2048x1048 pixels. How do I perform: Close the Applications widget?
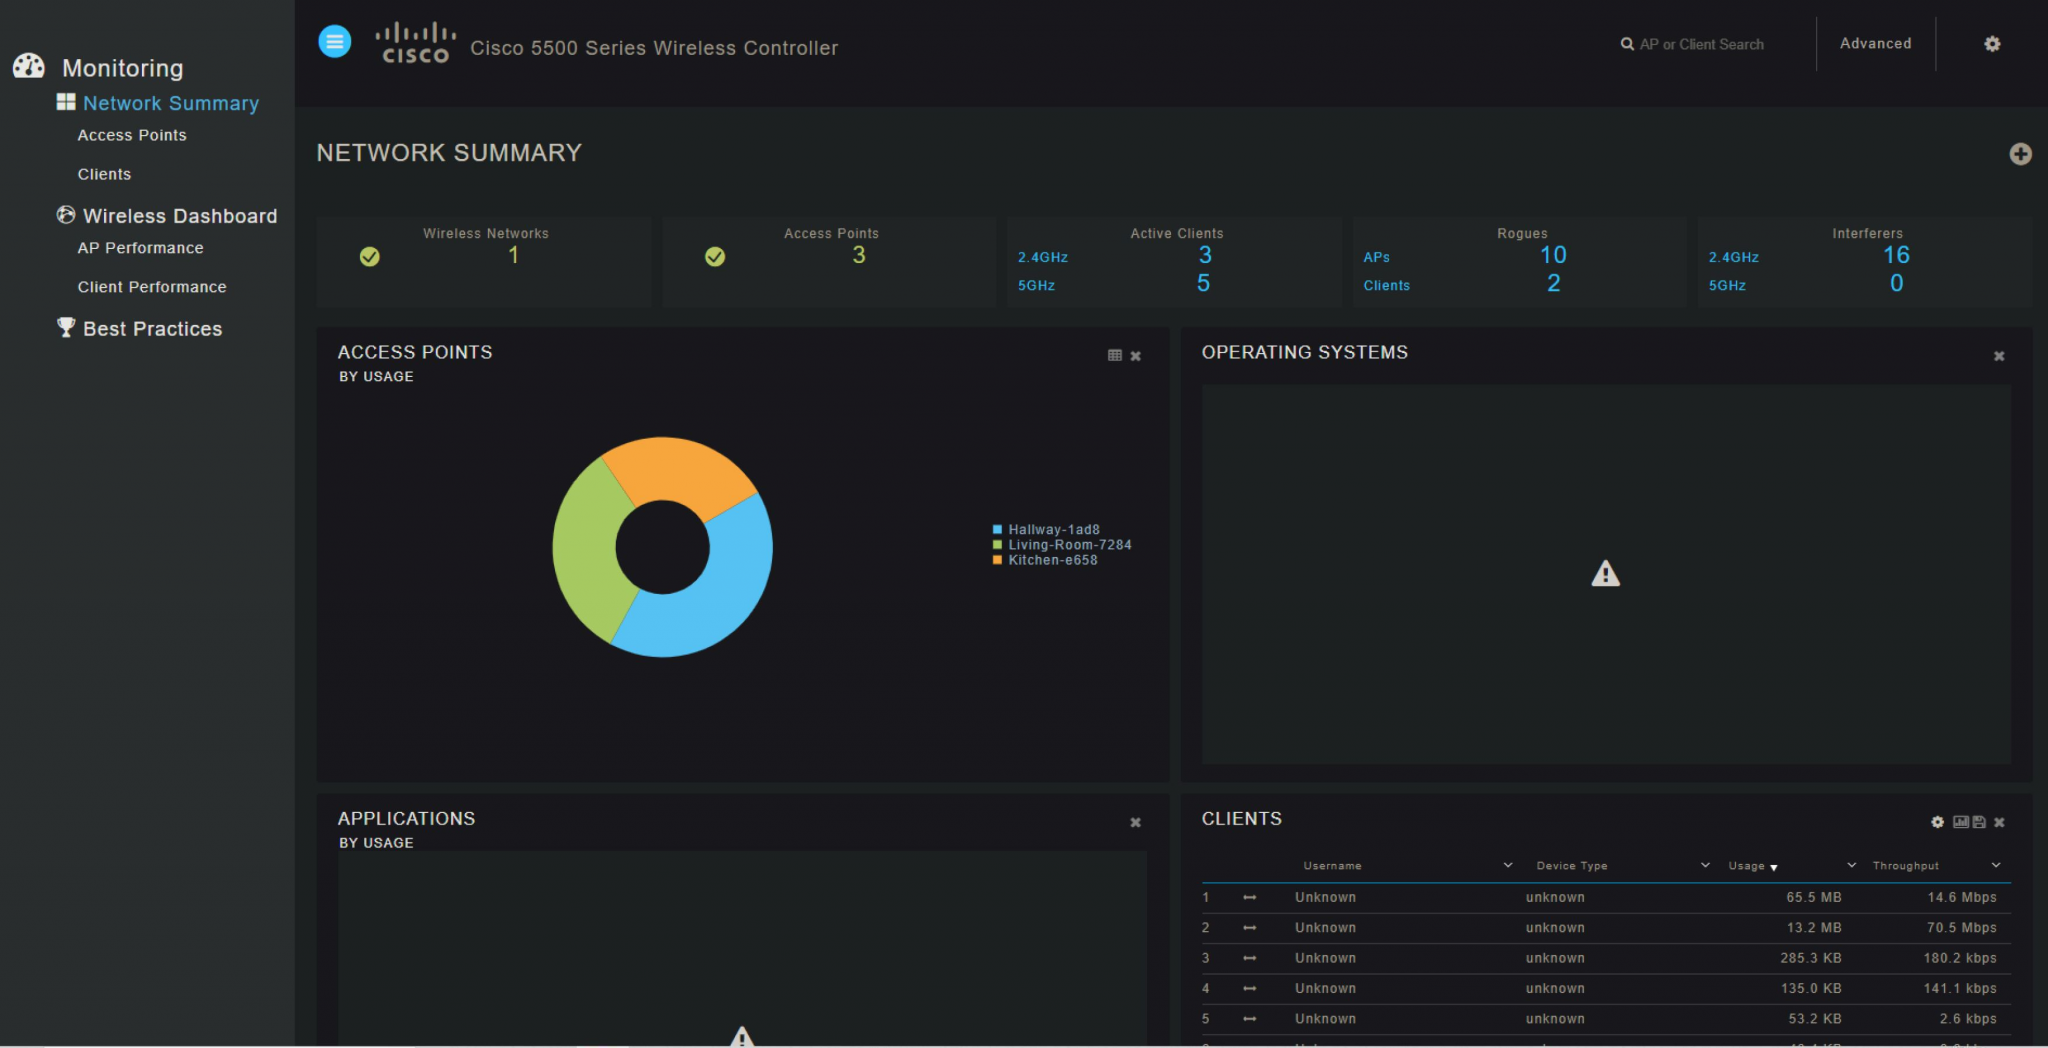click(x=1136, y=822)
